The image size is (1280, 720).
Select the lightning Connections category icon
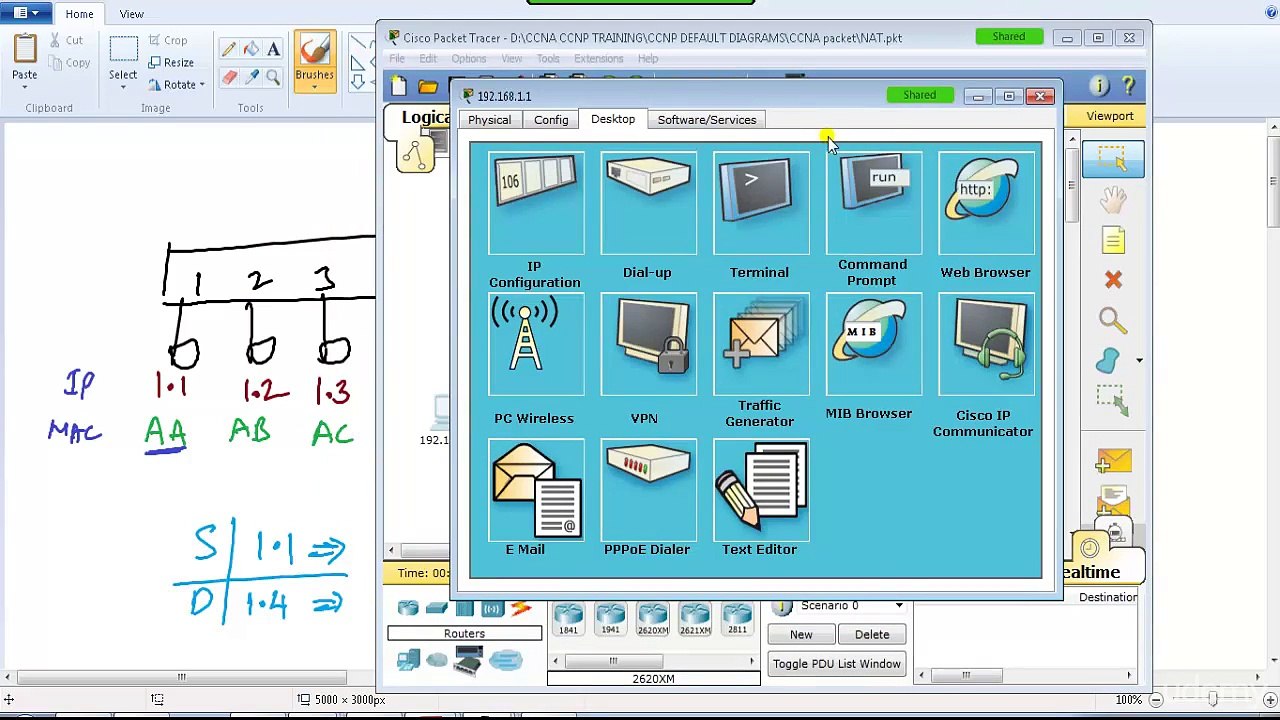(520, 608)
